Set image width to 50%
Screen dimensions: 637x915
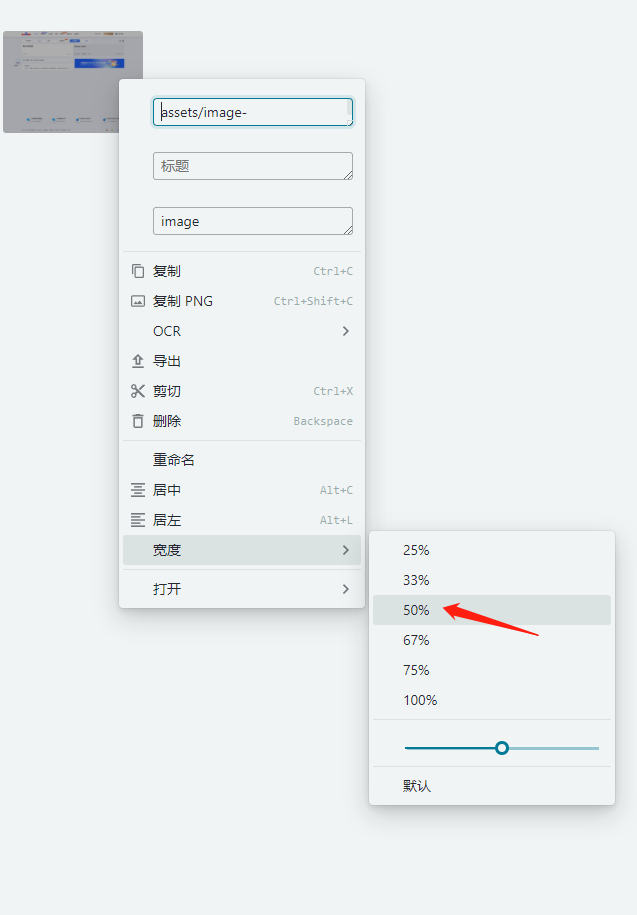click(x=416, y=610)
